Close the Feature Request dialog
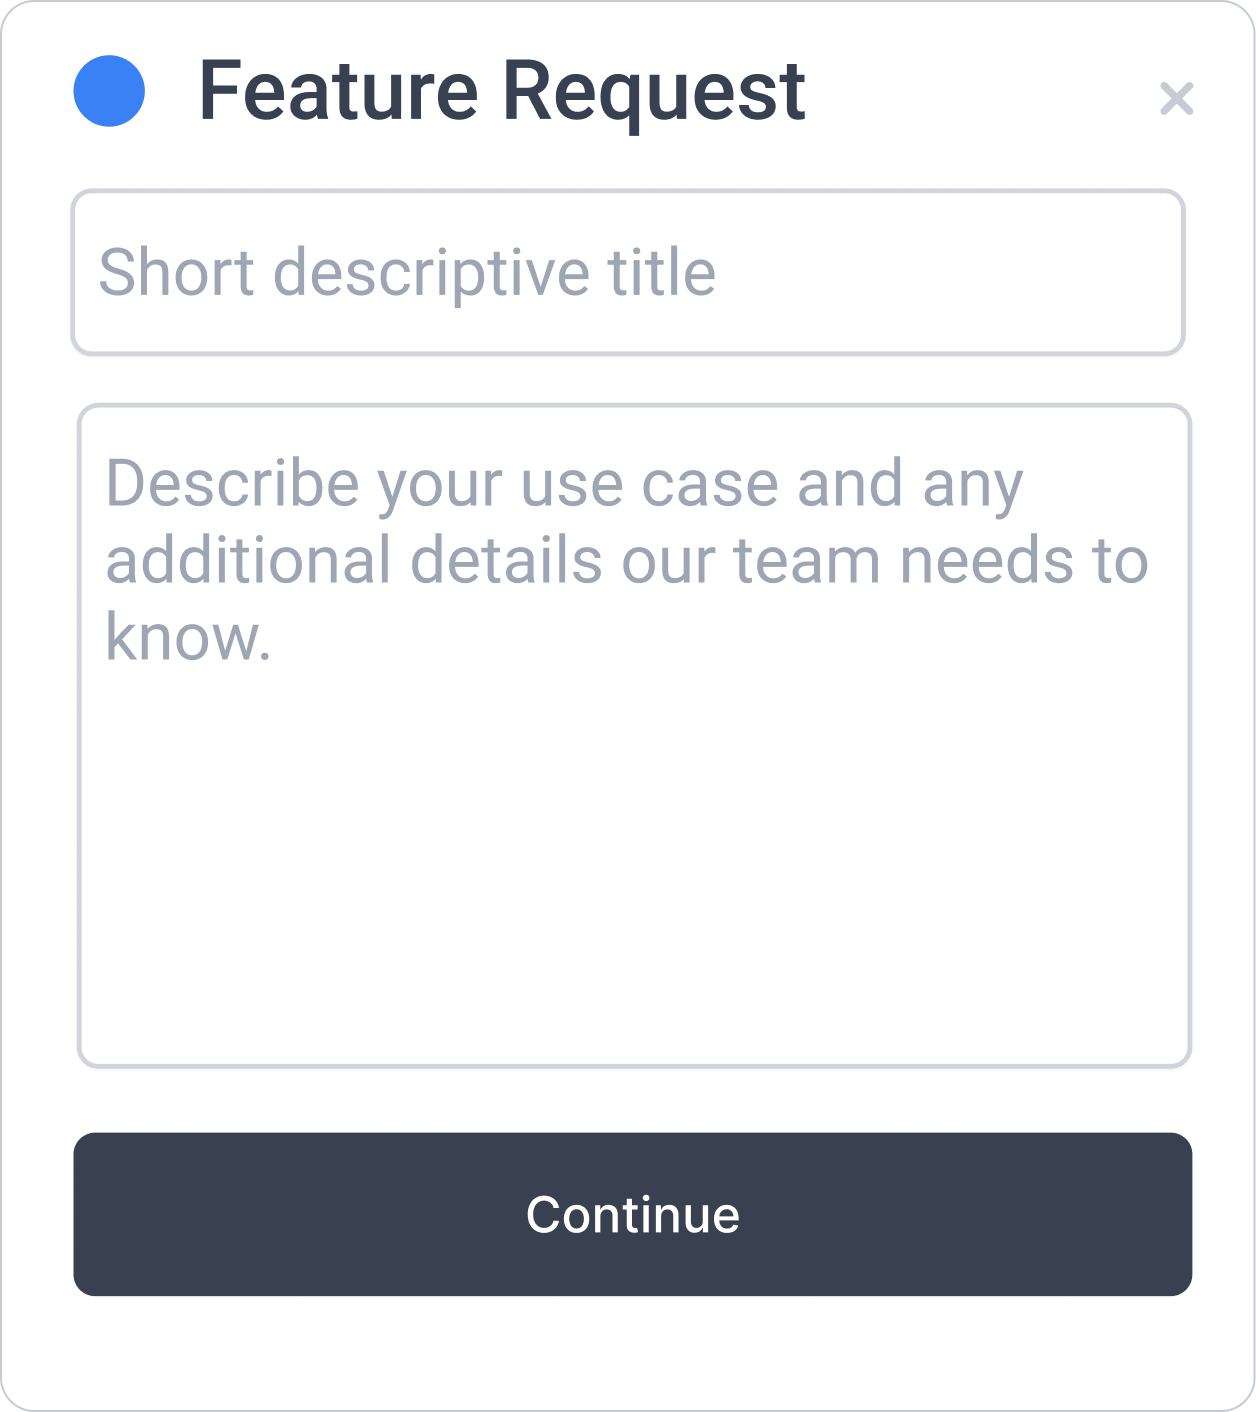 point(1176,98)
